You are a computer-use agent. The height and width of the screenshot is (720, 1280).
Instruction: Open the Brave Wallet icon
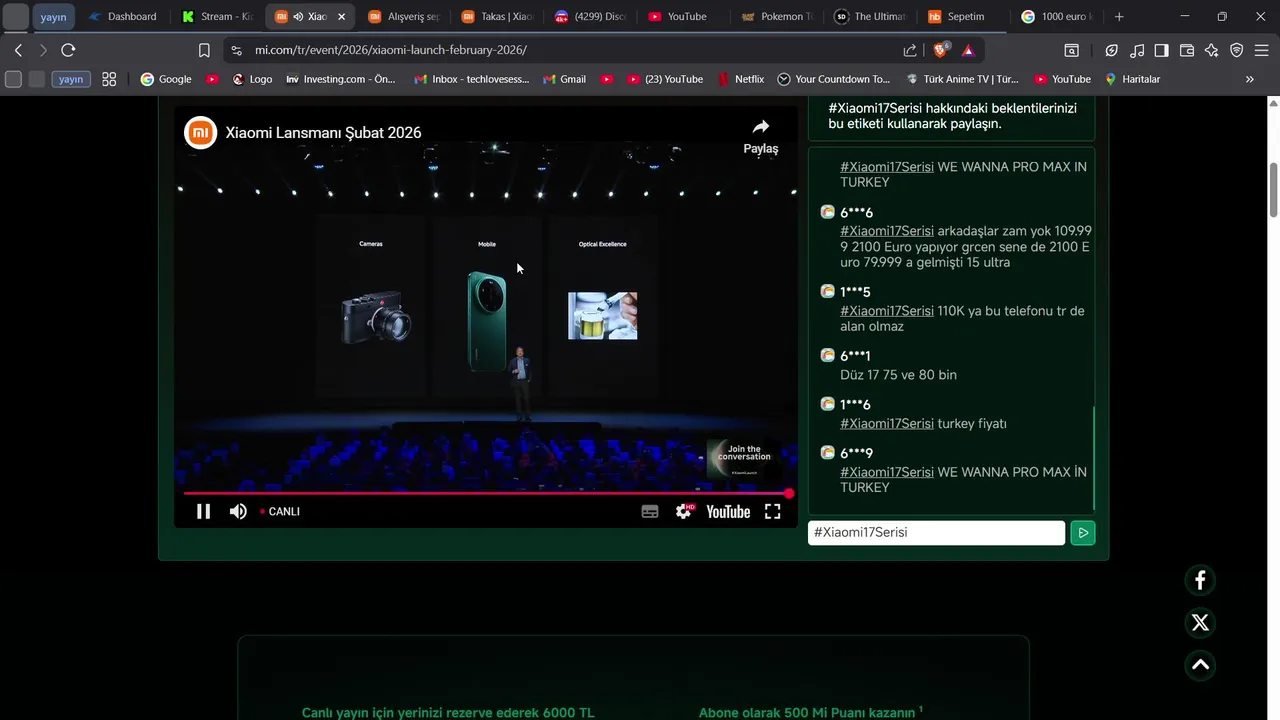[x=1187, y=50]
